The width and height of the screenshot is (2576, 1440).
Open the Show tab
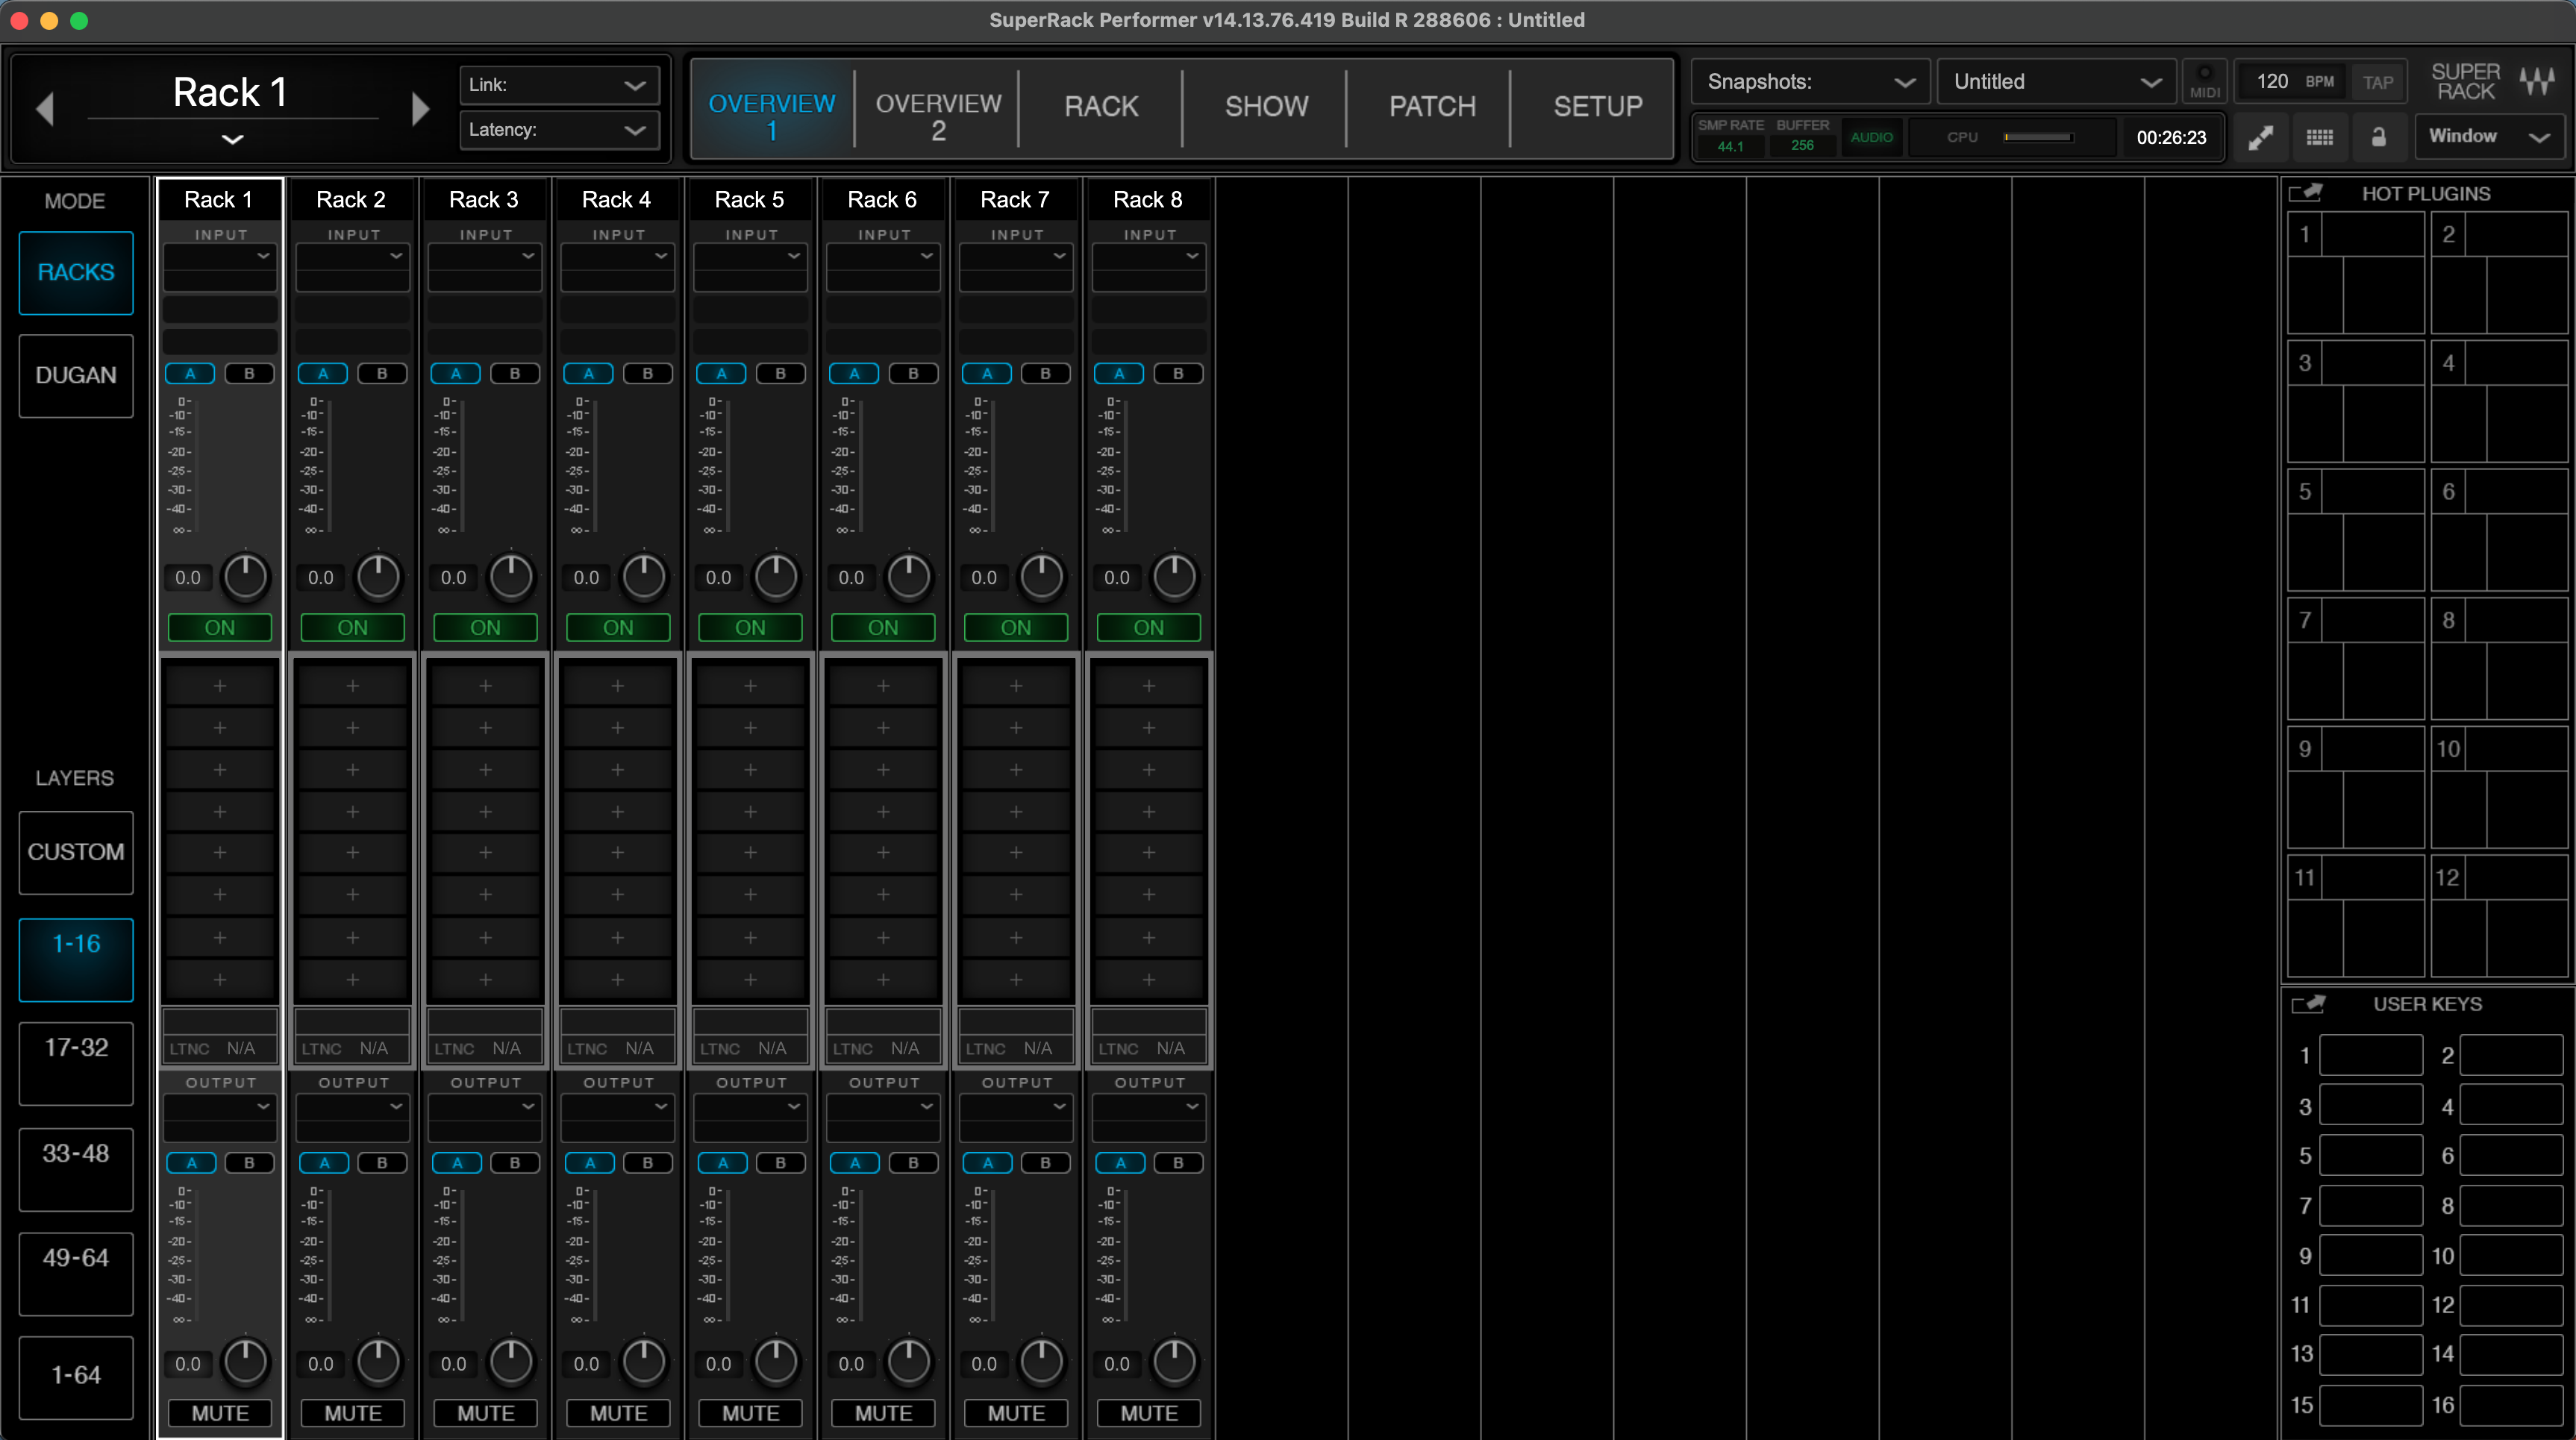[1266, 108]
